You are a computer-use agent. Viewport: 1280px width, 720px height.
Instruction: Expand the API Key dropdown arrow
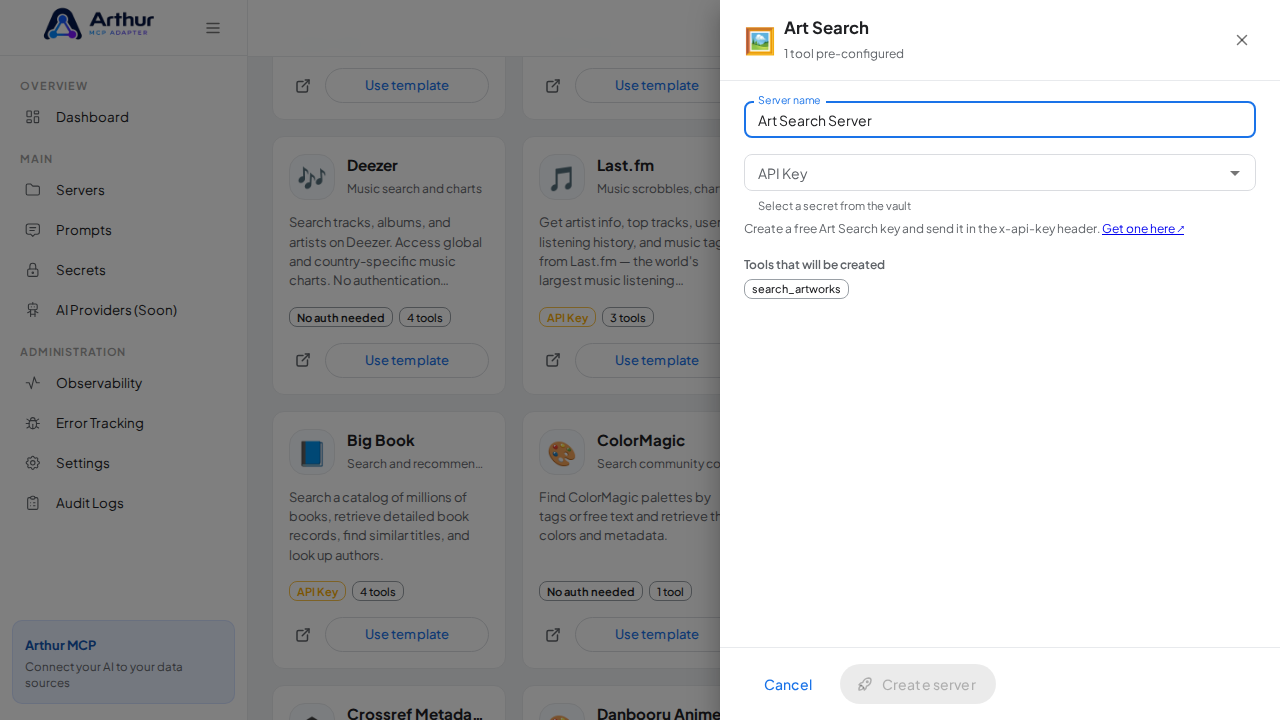coord(1235,173)
